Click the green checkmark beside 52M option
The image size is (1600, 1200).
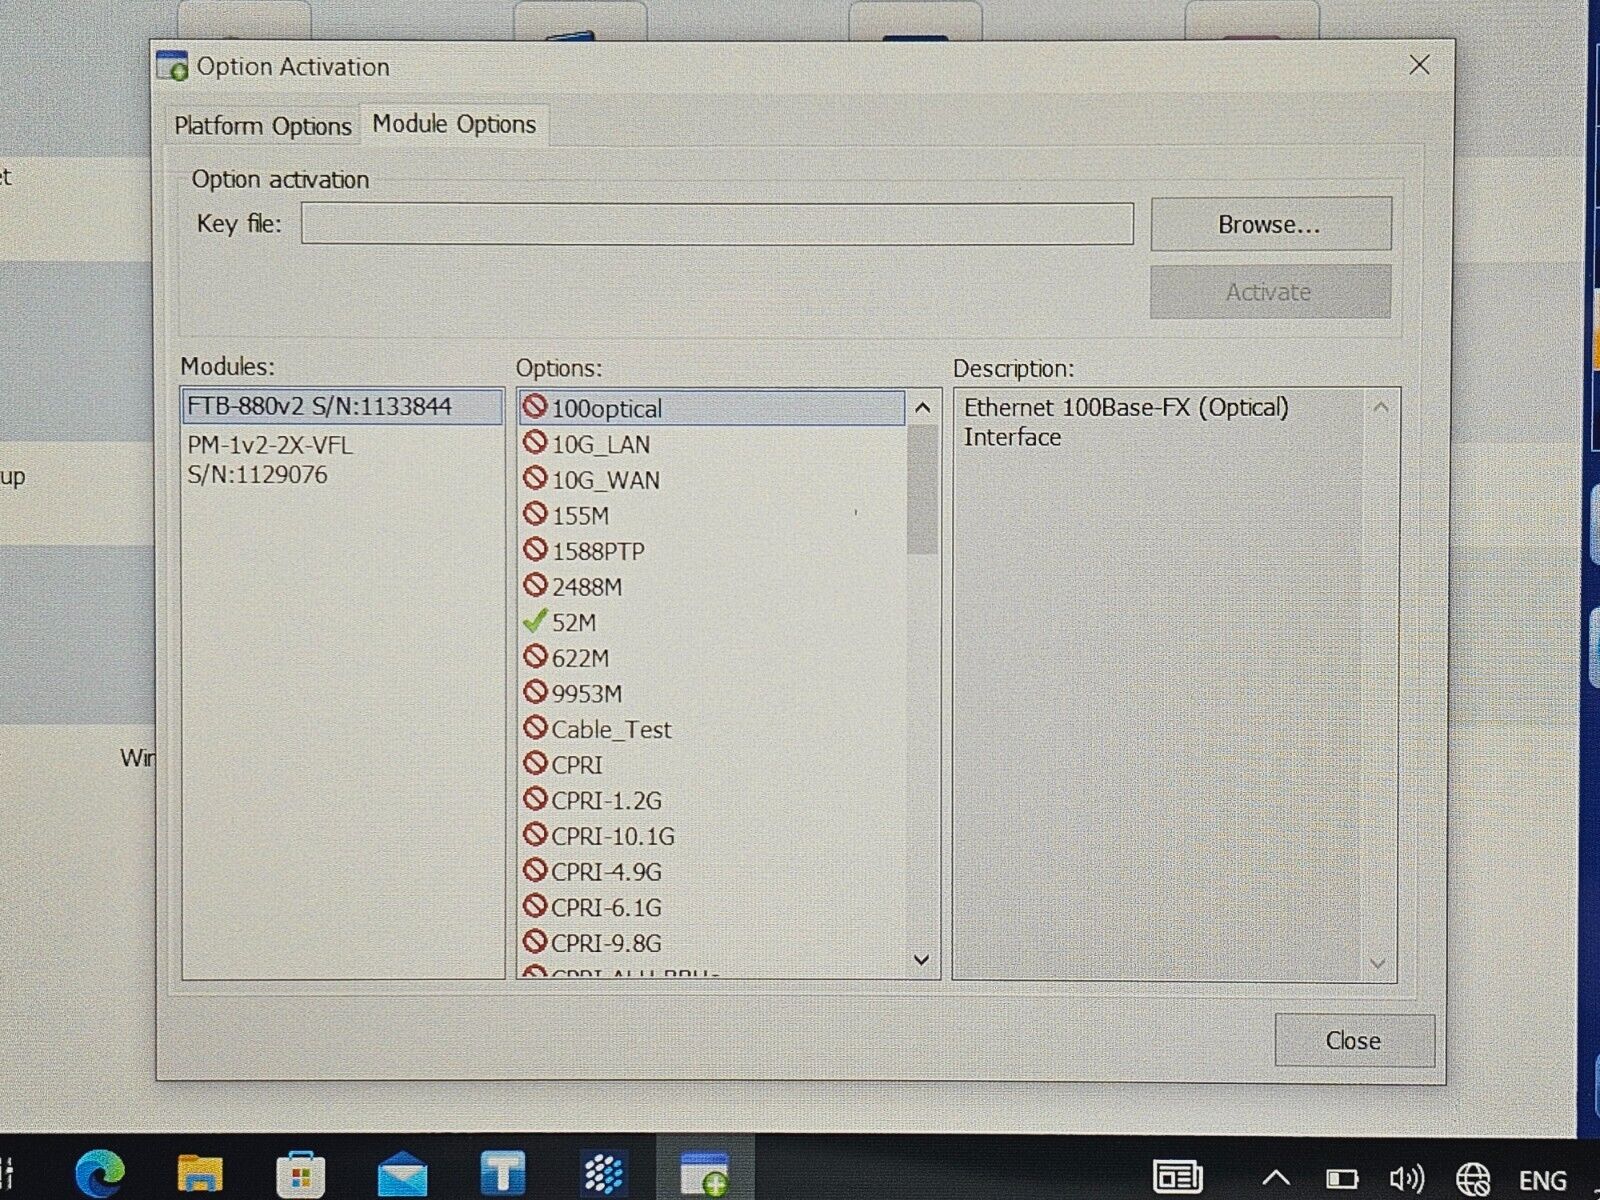(x=536, y=621)
